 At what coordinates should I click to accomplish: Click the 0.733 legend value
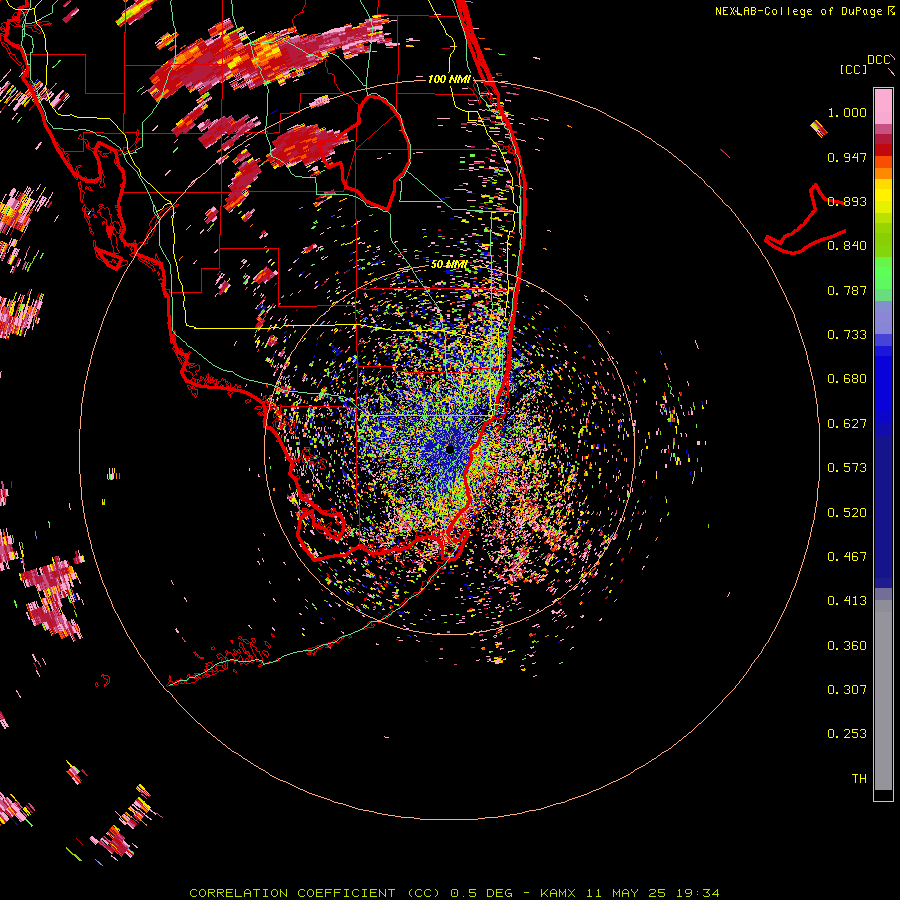click(x=847, y=335)
